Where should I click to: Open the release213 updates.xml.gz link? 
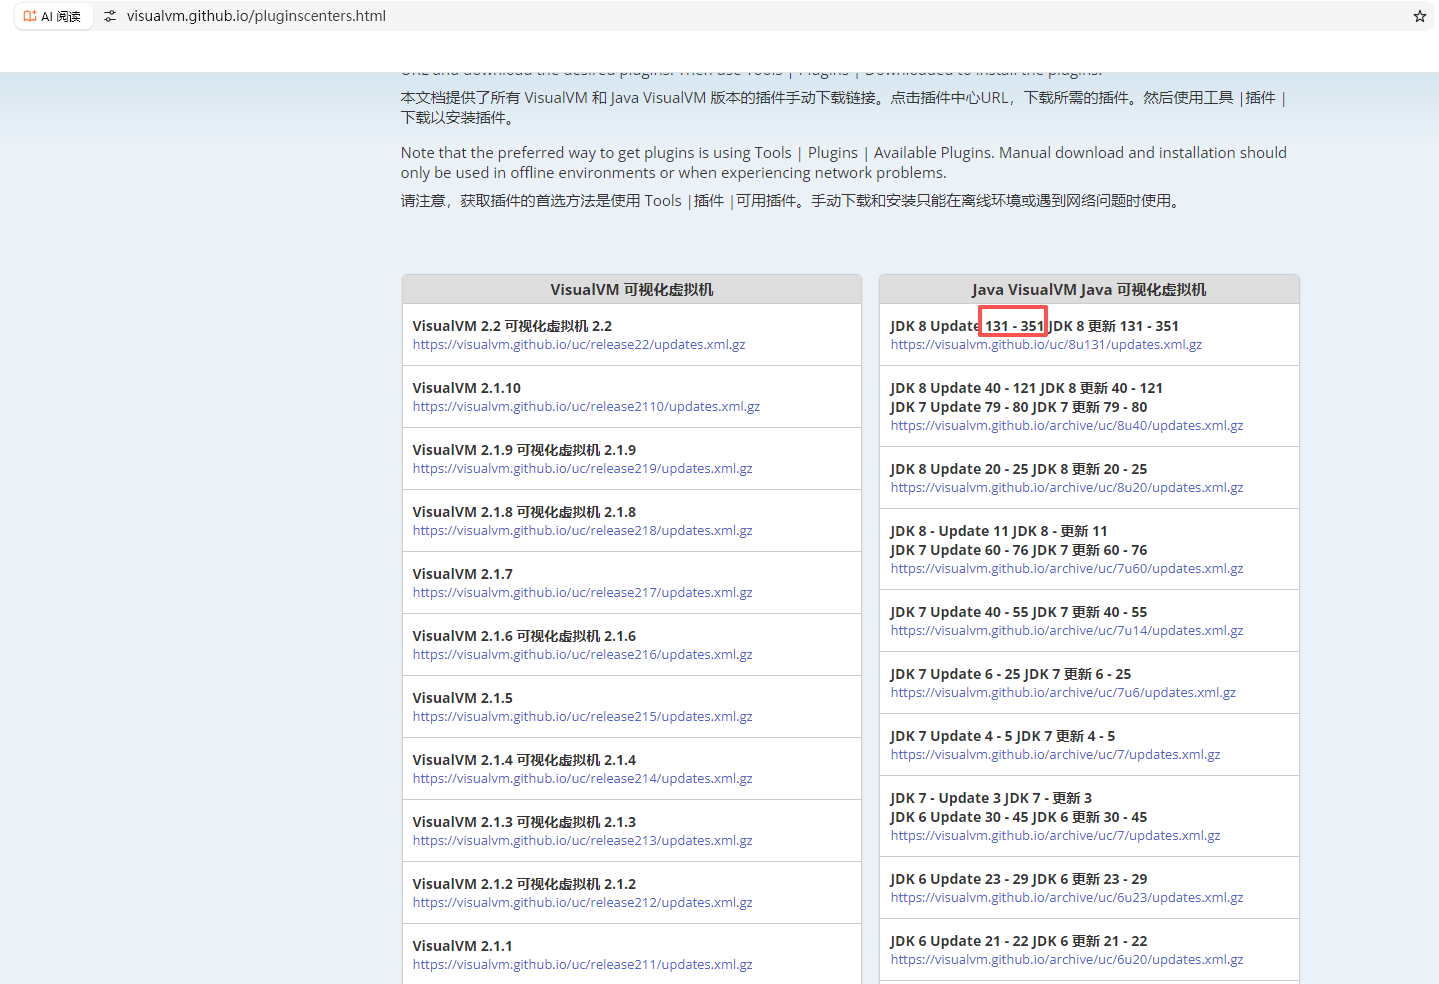[582, 841]
